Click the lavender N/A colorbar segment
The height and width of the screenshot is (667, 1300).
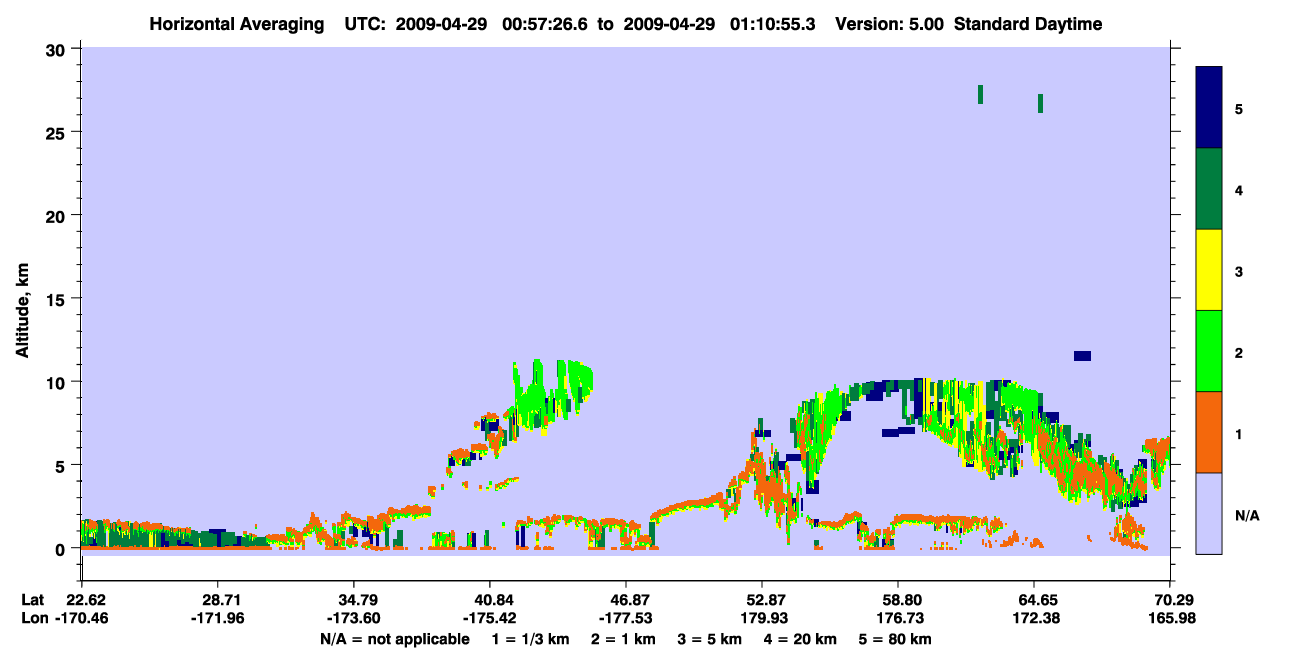pyautogui.click(x=1209, y=513)
